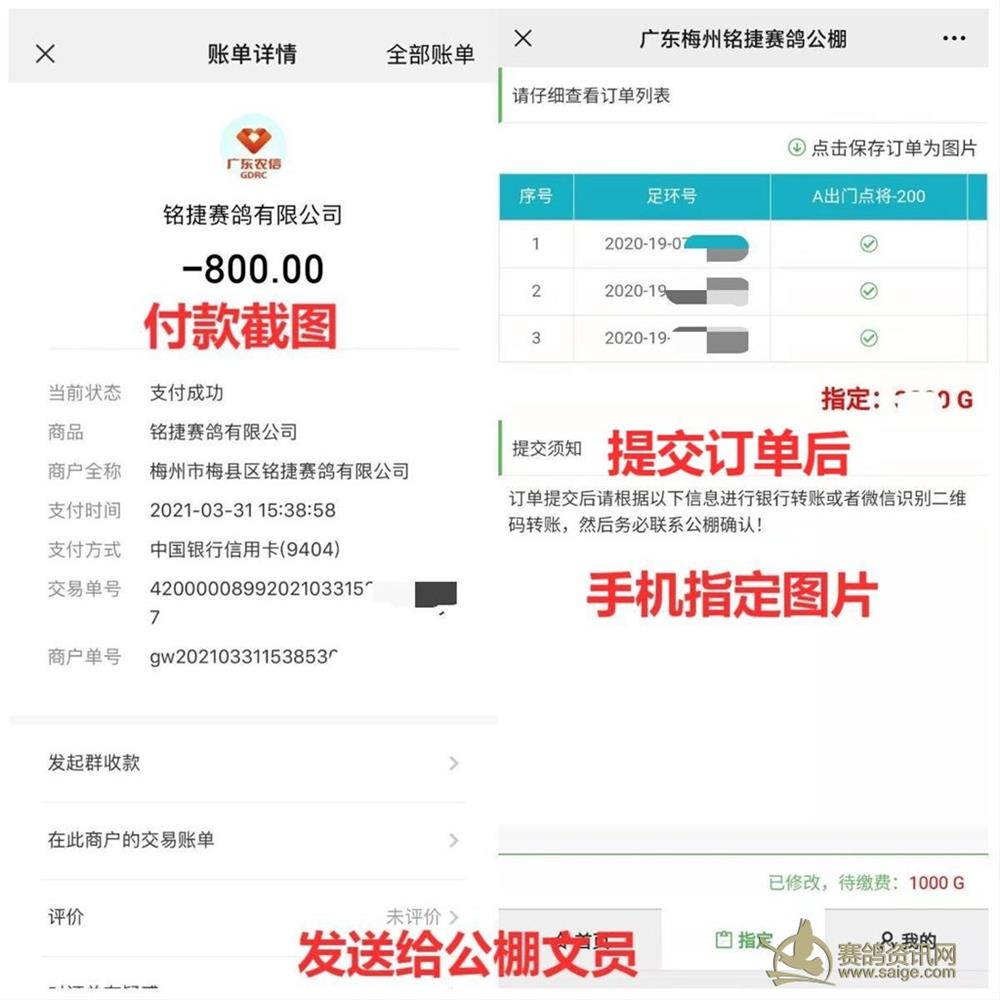The height and width of the screenshot is (1000, 1000).
Task: Expand the 发起群收款 row chevron
Action: click(453, 763)
